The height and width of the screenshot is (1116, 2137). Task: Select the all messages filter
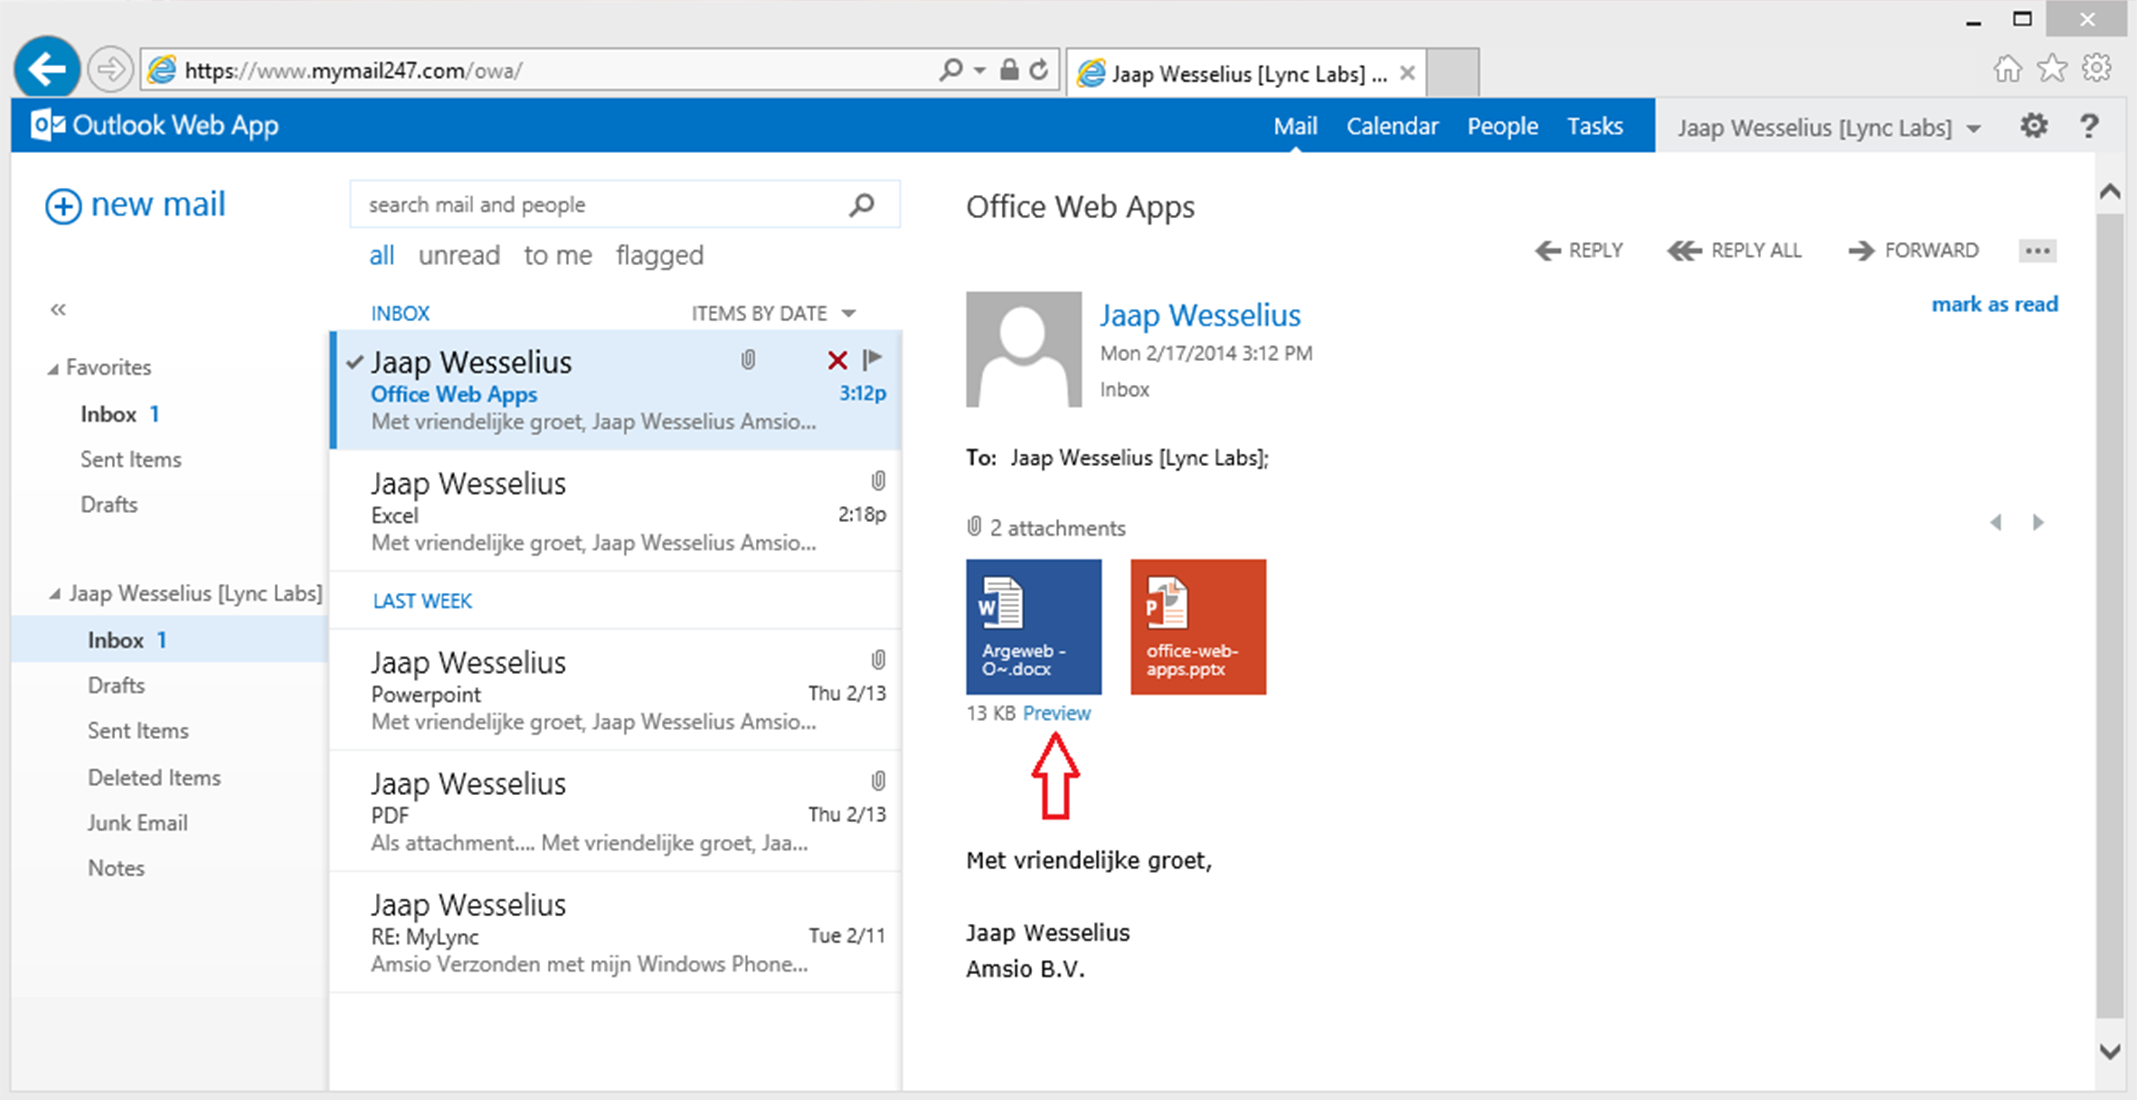tap(381, 256)
